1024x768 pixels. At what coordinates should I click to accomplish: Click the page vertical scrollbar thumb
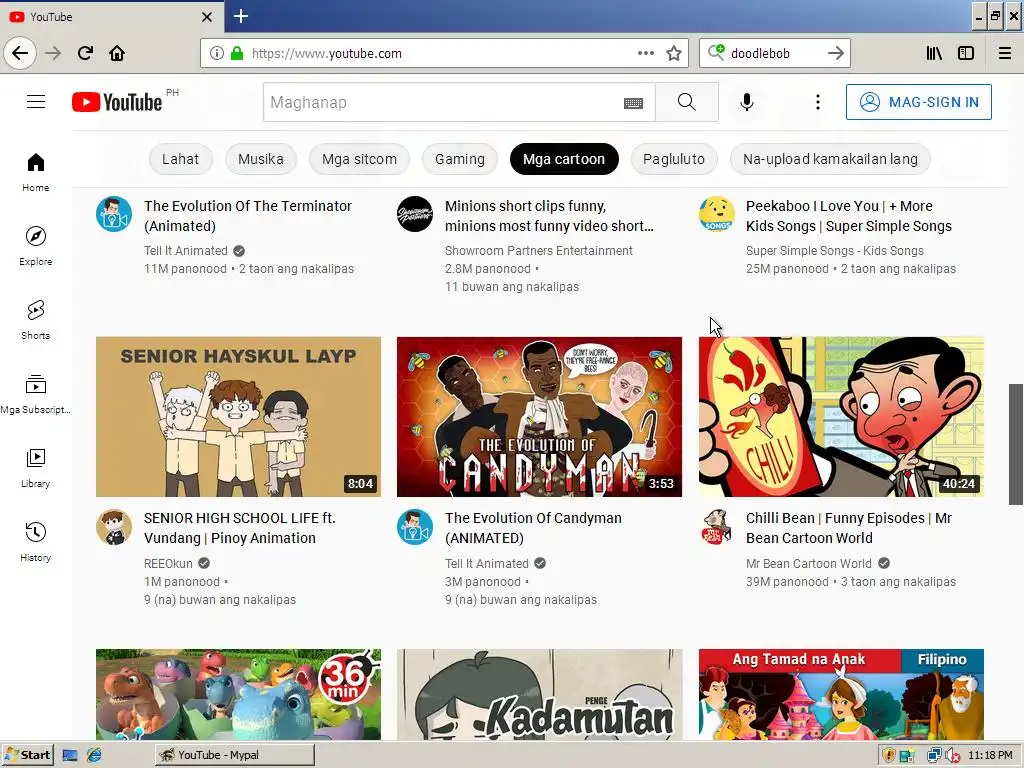click(1016, 444)
